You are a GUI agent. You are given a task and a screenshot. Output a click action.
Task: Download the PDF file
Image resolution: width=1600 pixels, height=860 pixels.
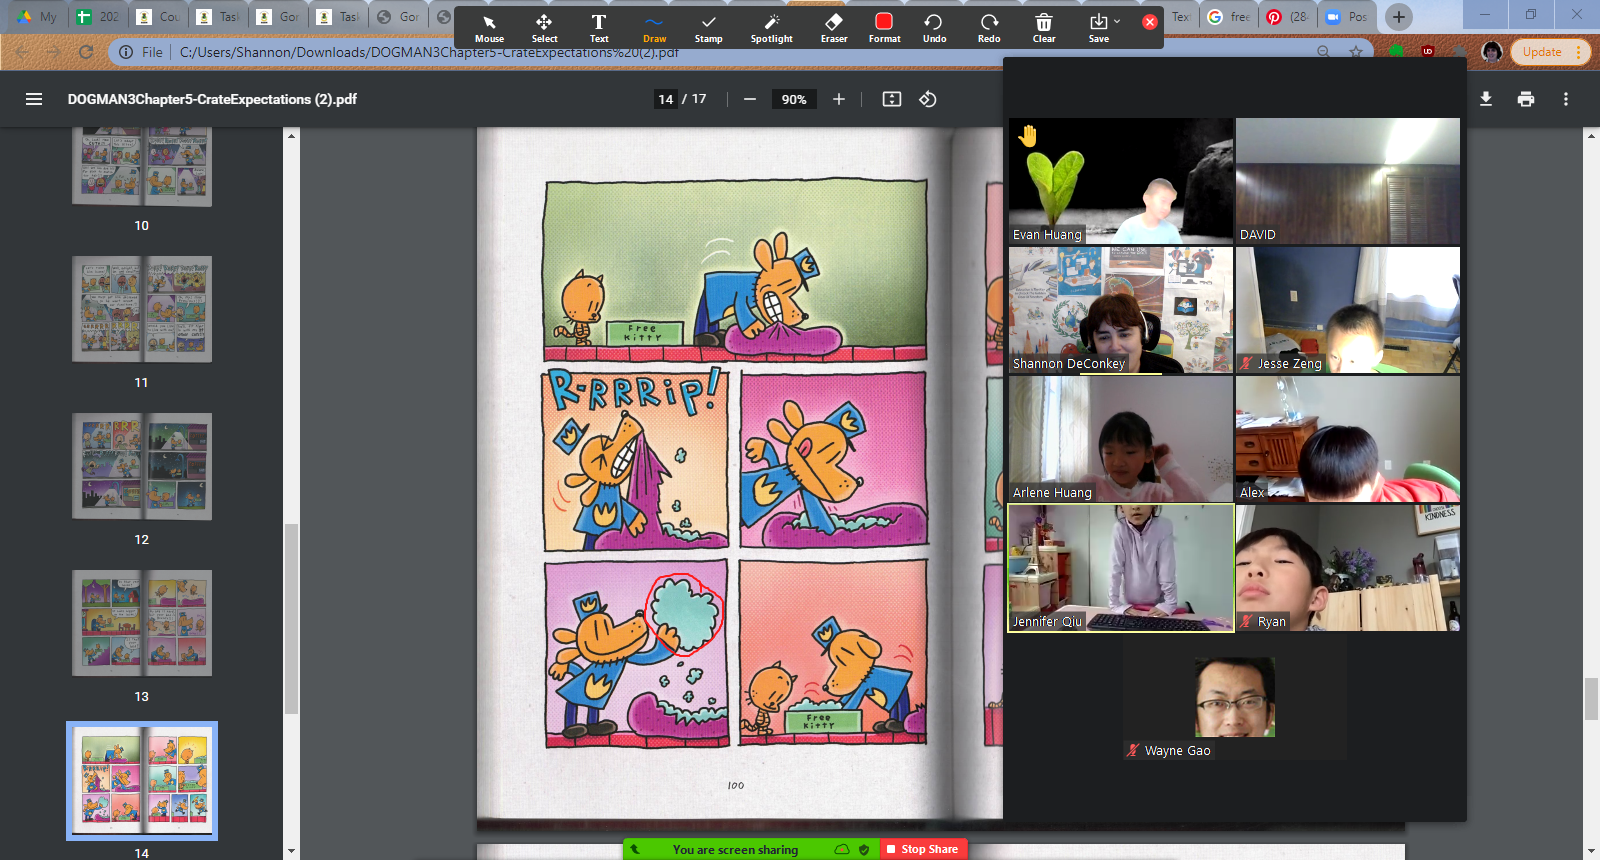[x=1486, y=99]
